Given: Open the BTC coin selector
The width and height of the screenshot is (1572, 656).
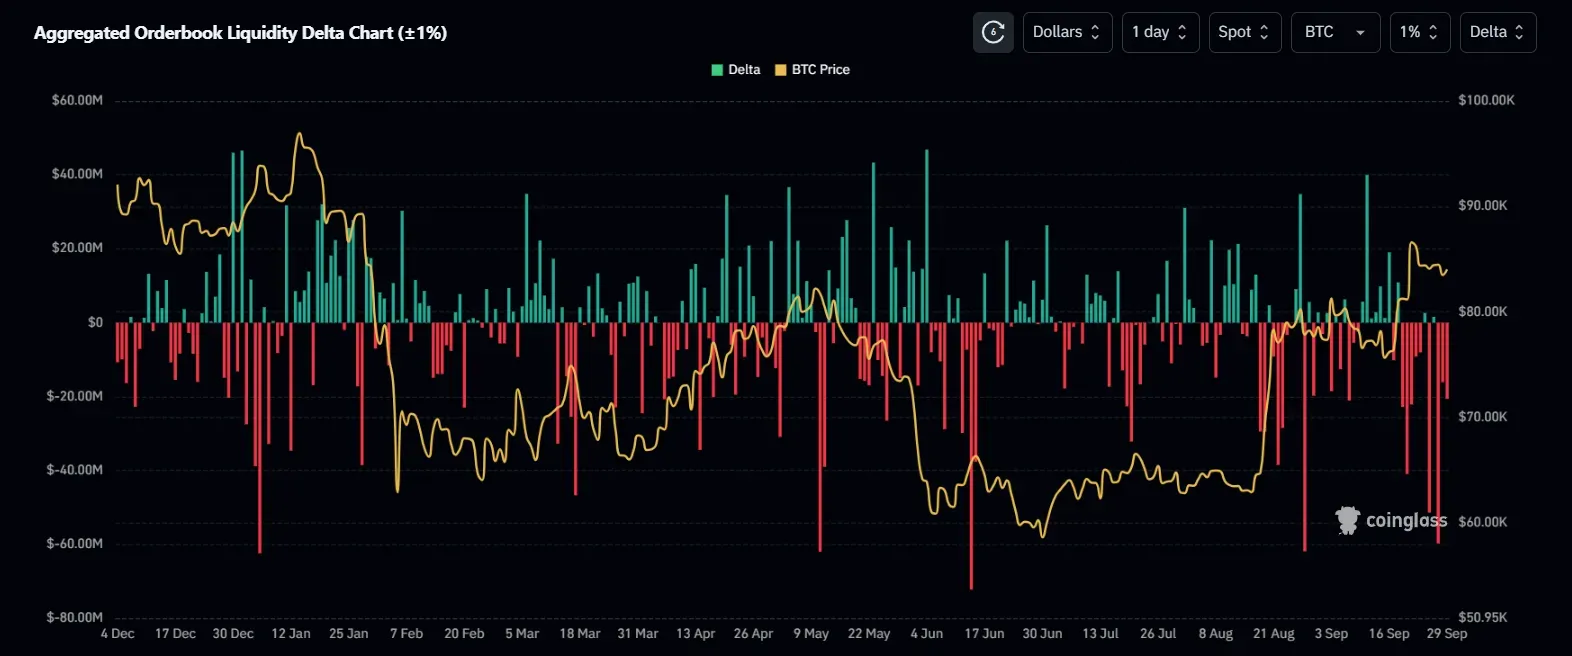Looking at the screenshot, I should pyautogui.click(x=1335, y=32).
